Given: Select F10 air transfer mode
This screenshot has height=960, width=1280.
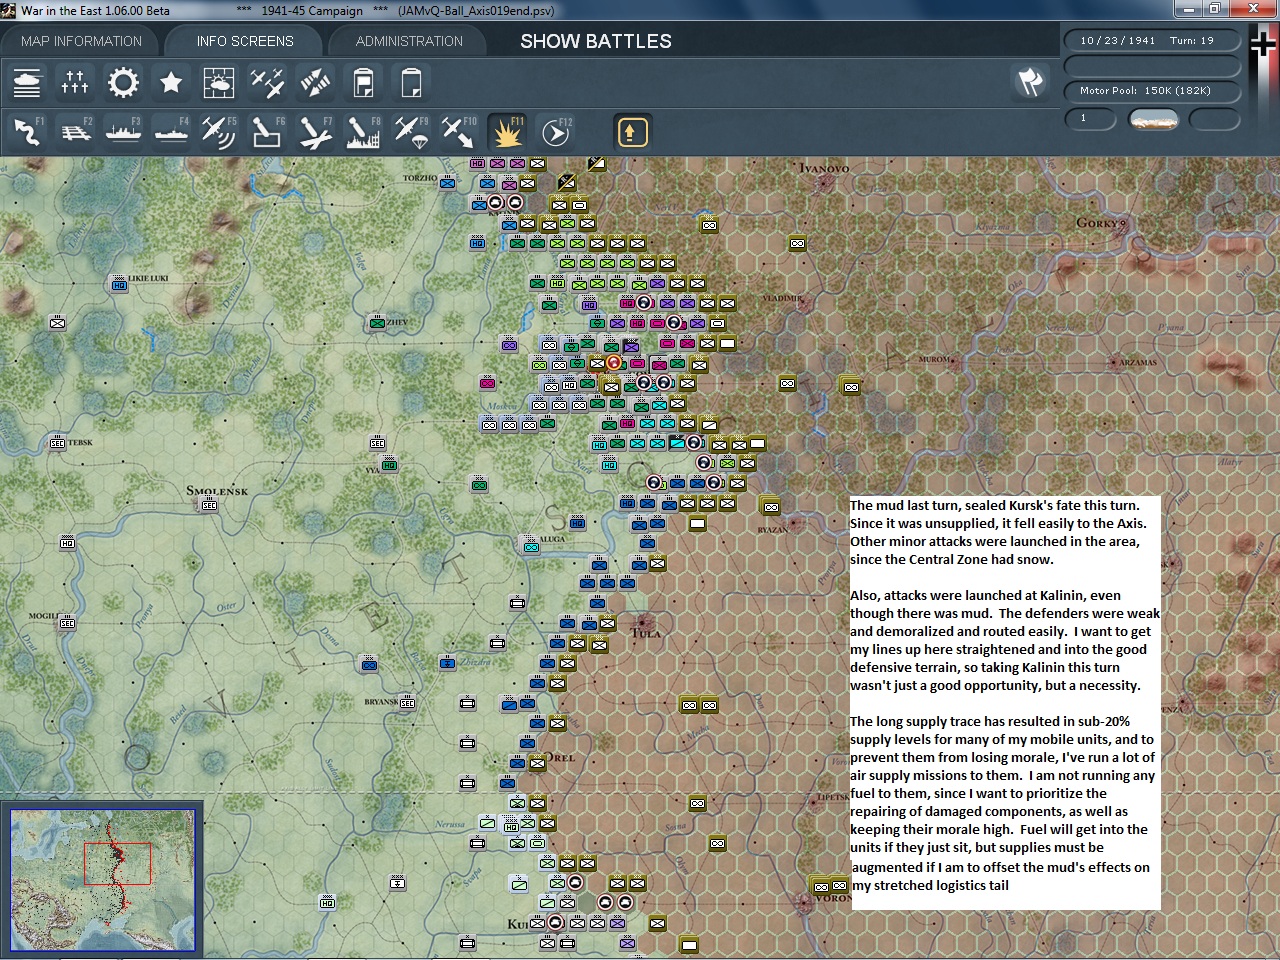Looking at the screenshot, I should [x=459, y=131].
